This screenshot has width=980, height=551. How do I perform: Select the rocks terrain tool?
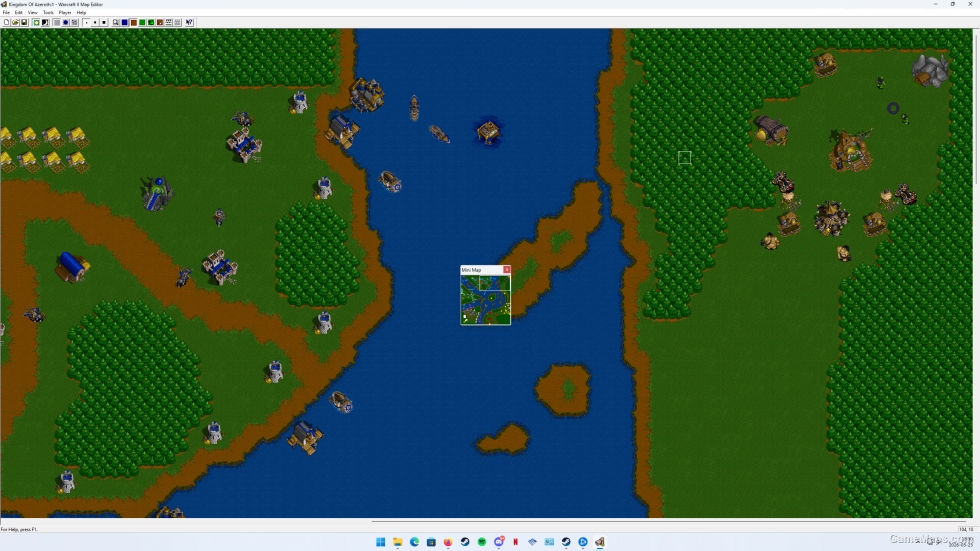pos(160,22)
